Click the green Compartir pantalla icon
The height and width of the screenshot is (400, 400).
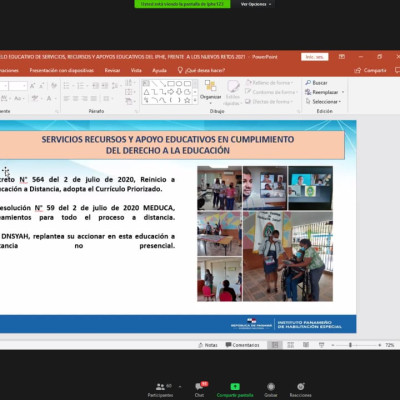pyautogui.click(x=235, y=387)
